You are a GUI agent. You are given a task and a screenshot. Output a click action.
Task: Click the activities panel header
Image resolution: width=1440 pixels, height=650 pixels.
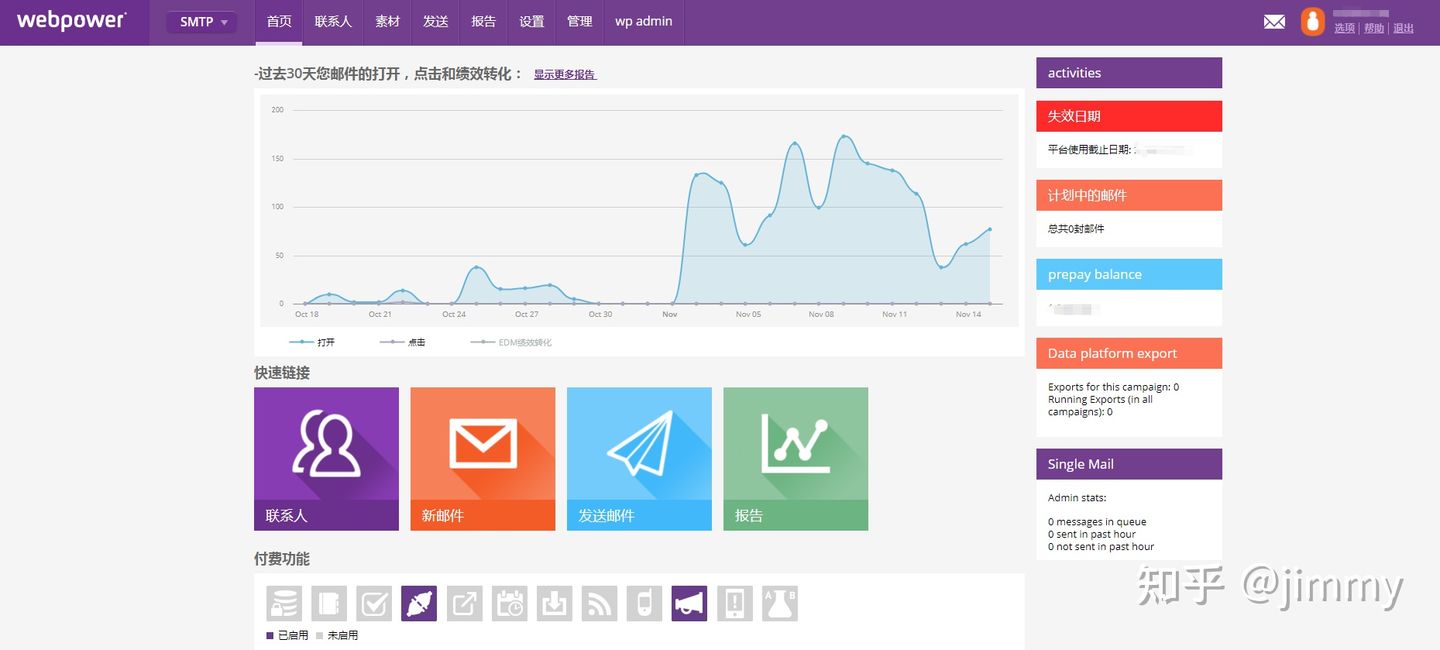[x=1129, y=73]
